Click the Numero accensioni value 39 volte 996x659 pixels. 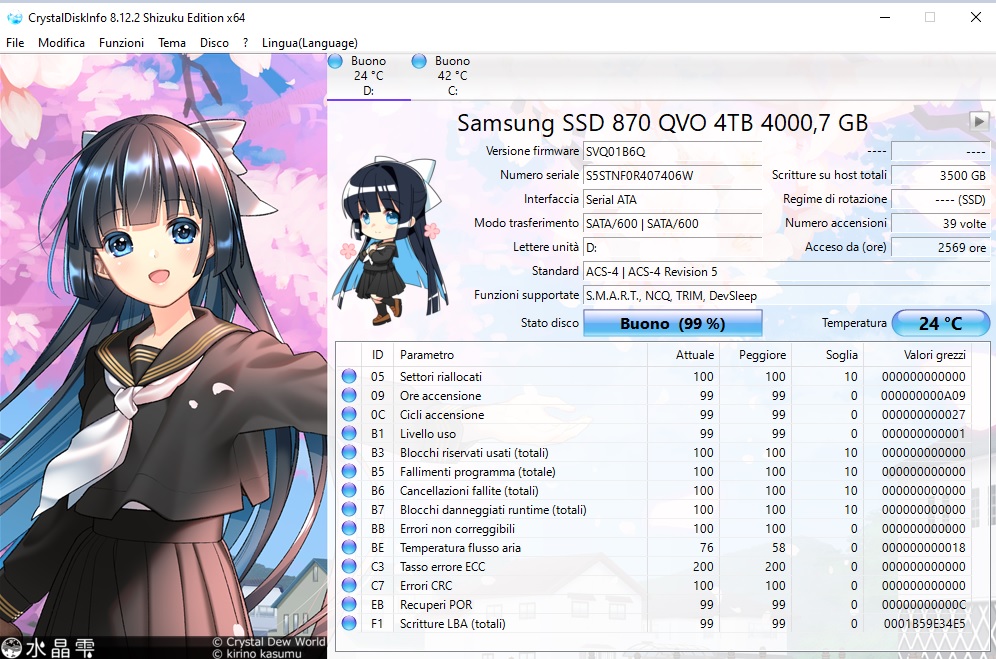(x=940, y=224)
